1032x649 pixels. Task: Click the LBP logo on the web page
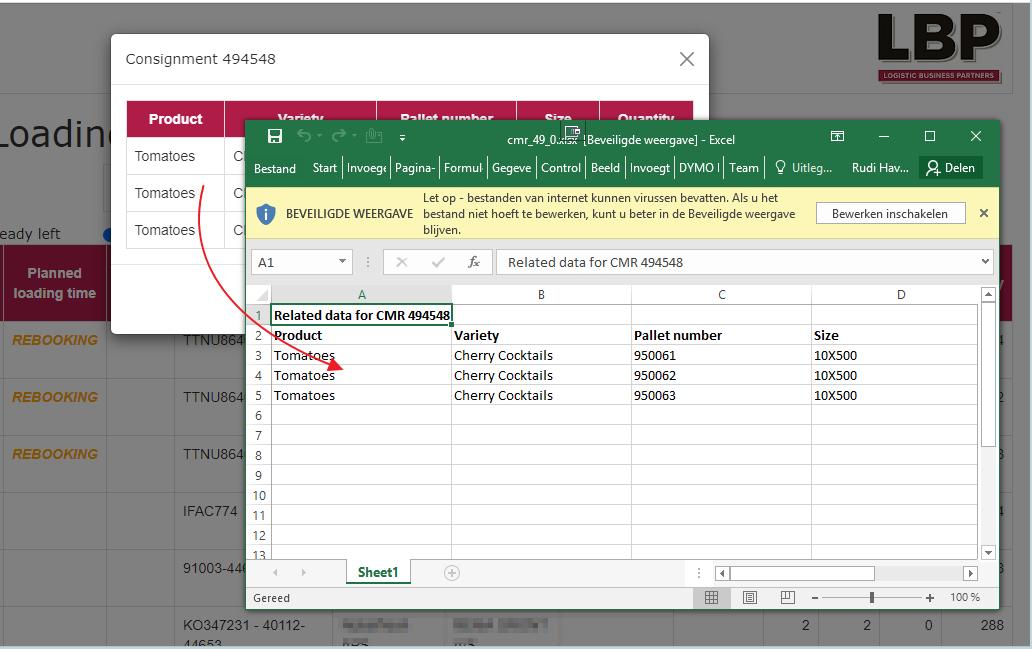click(939, 47)
